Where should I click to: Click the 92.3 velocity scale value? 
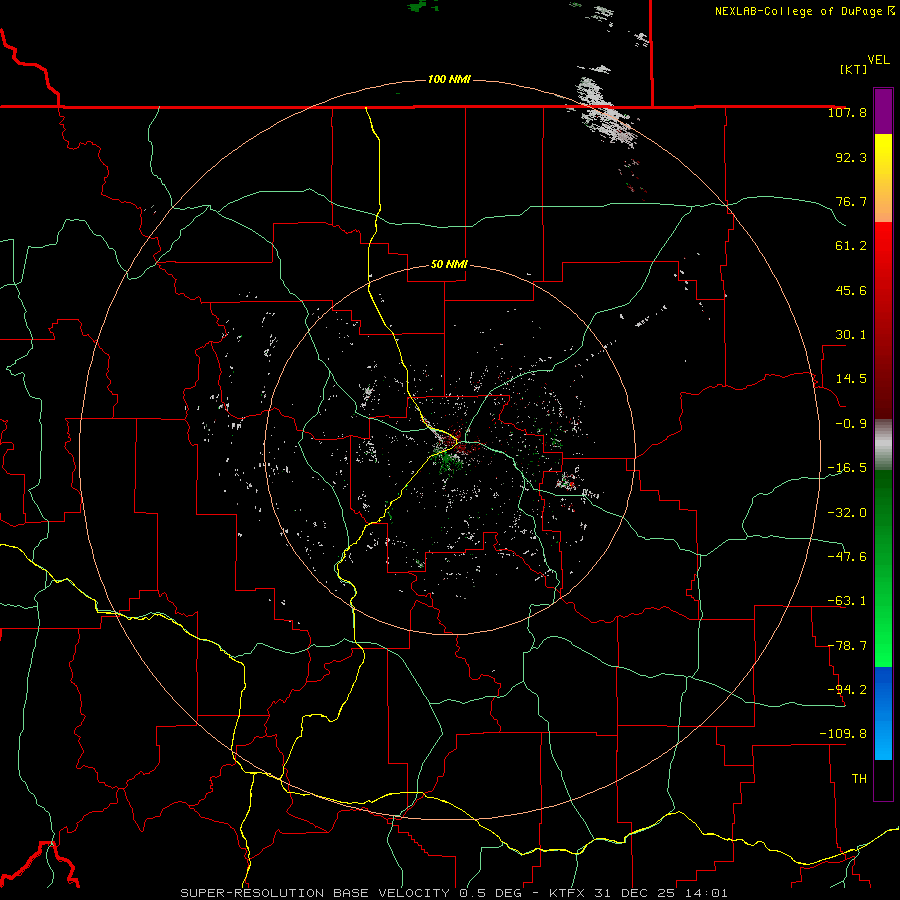point(851,157)
